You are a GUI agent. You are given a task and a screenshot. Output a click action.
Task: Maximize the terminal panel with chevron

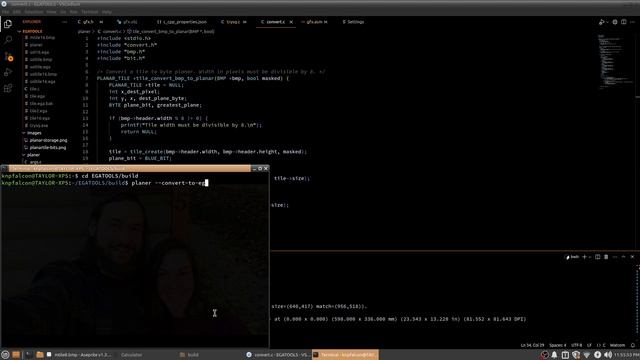(623, 257)
